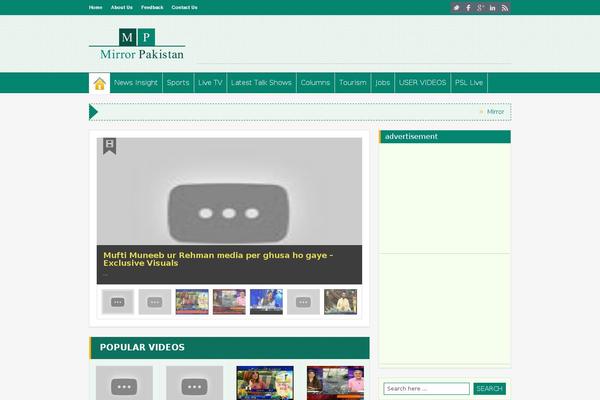The image size is (600, 400).
Task: Focus the Search here input field
Action: (426, 389)
